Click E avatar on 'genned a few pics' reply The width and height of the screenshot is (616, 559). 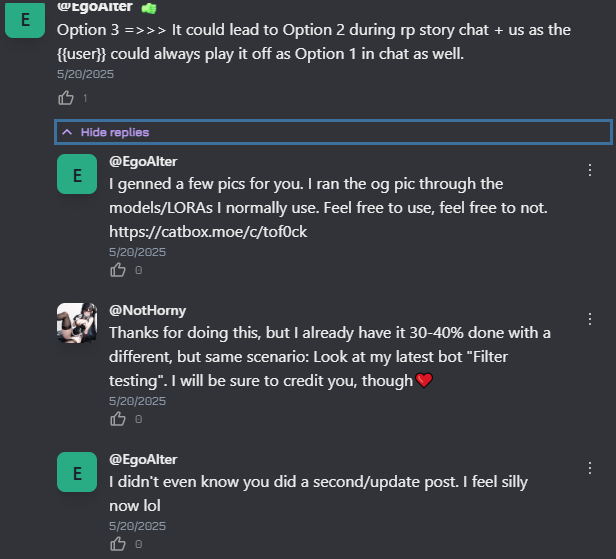click(77, 174)
